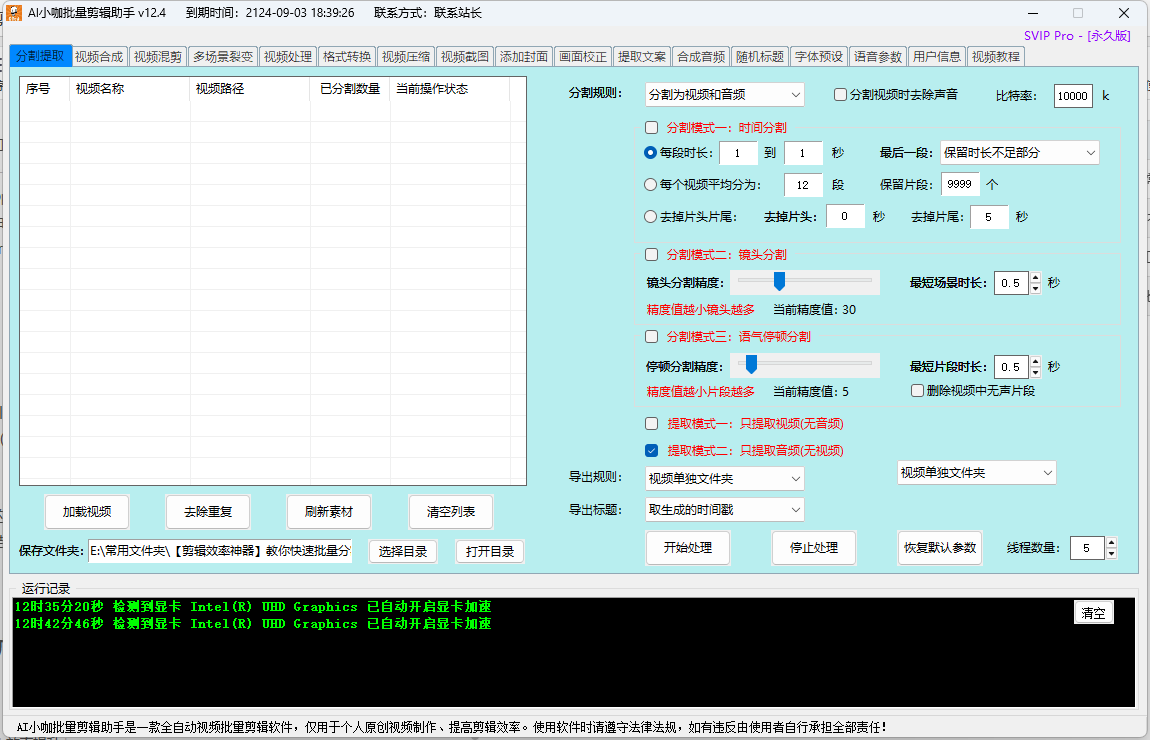The width and height of the screenshot is (1150, 740).
Task: Click the 已分割数量 column header
Action: click(350, 89)
